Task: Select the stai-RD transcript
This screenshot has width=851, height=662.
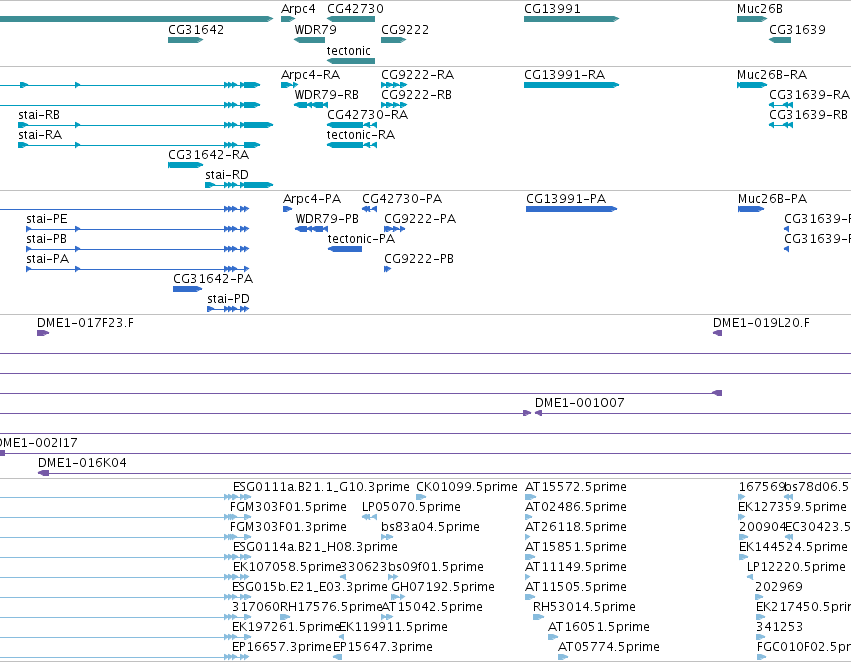Action: 239,185
